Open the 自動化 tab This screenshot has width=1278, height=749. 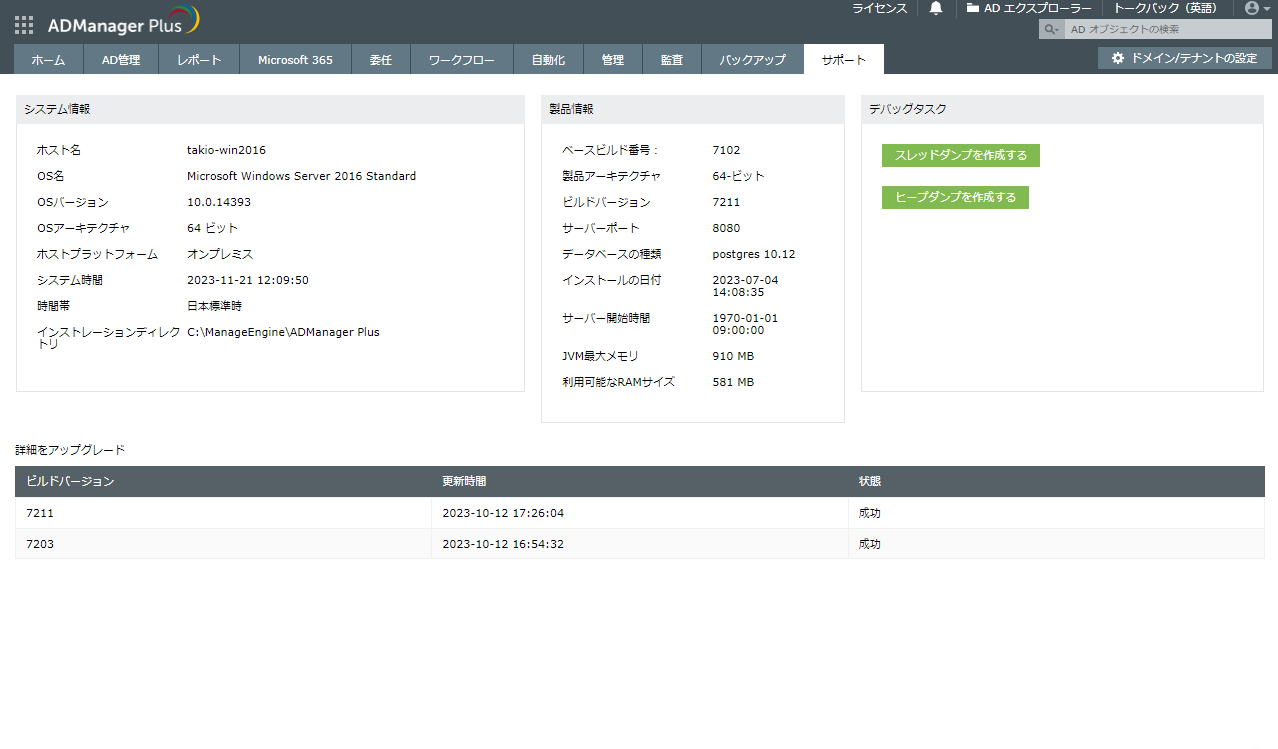pyautogui.click(x=548, y=60)
